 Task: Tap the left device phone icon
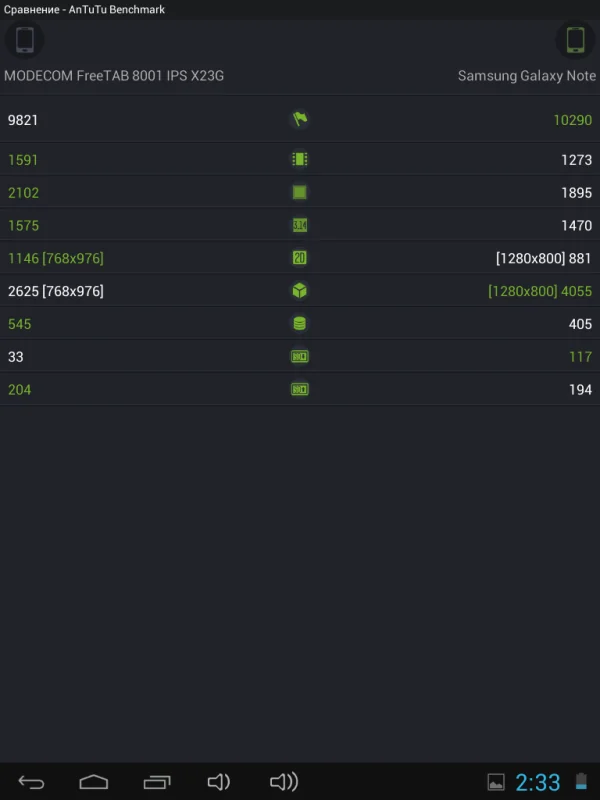24,40
